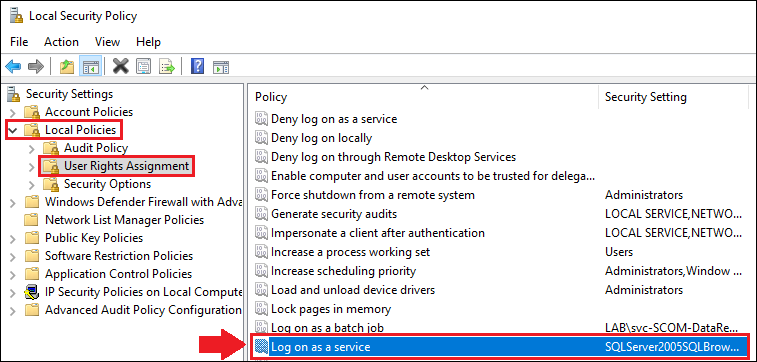Toggle the Show/Hide Console Tree icon
Image resolution: width=757 pixels, height=362 pixels.
(x=91, y=66)
